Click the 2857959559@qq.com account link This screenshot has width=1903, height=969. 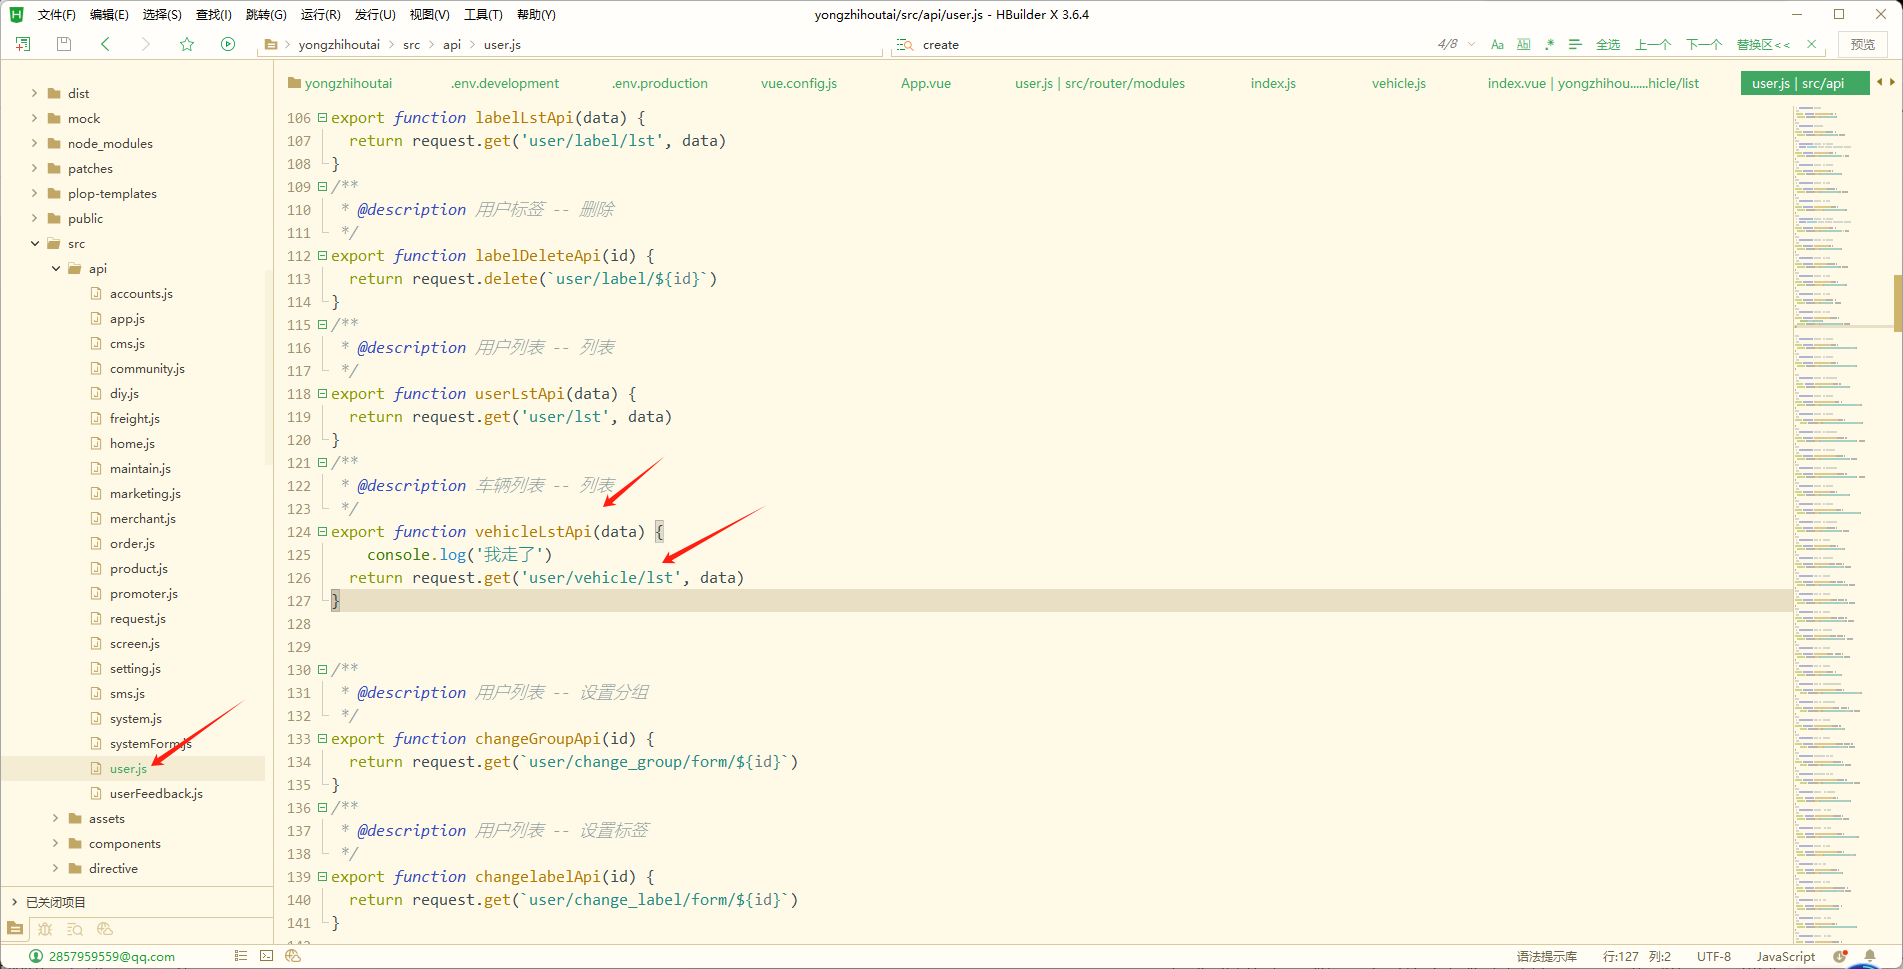coord(112,956)
